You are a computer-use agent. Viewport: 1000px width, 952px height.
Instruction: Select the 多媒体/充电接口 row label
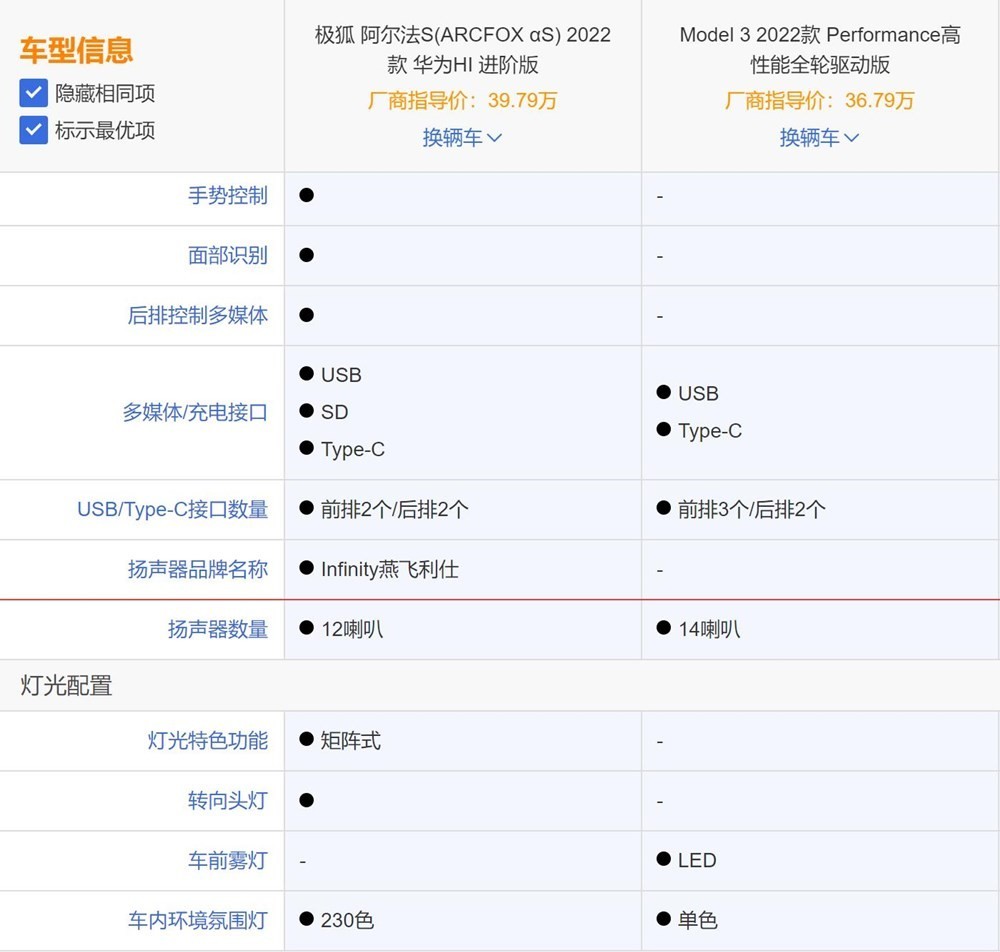pyautogui.click(x=195, y=412)
